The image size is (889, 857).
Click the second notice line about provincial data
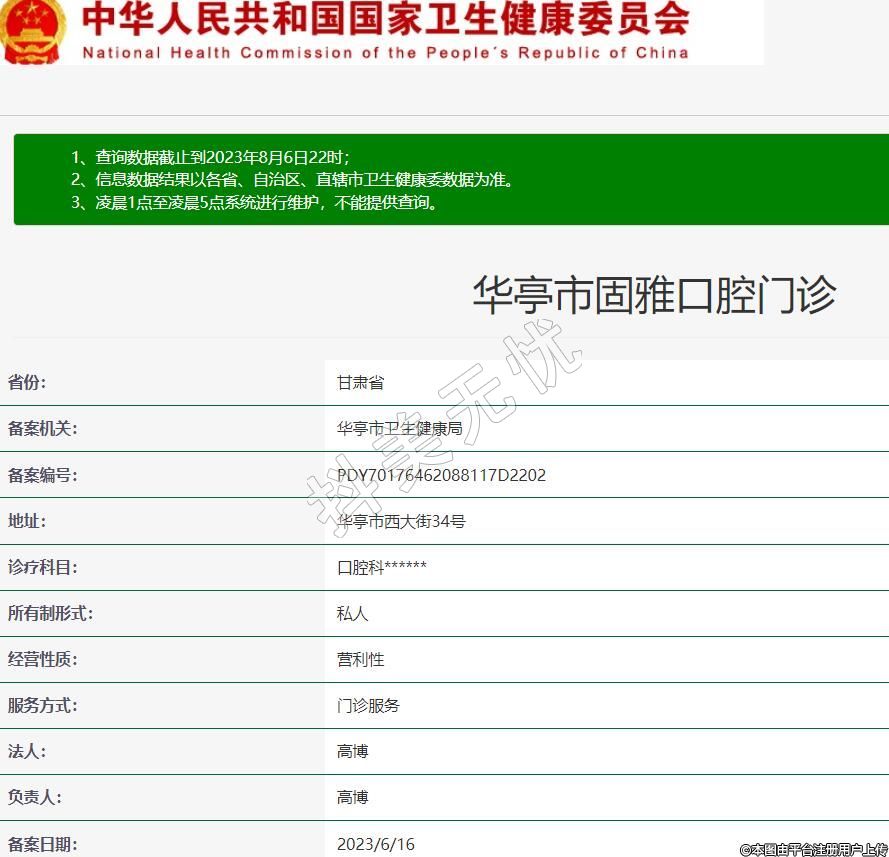[292, 180]
